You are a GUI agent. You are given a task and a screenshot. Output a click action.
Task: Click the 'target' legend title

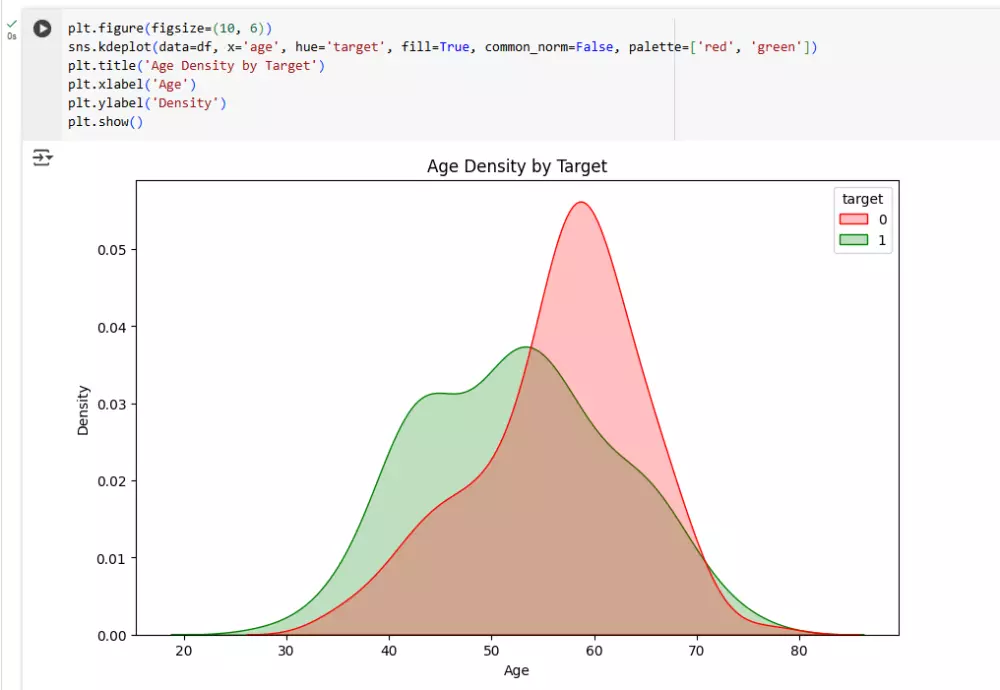click(x=862, y=199)
